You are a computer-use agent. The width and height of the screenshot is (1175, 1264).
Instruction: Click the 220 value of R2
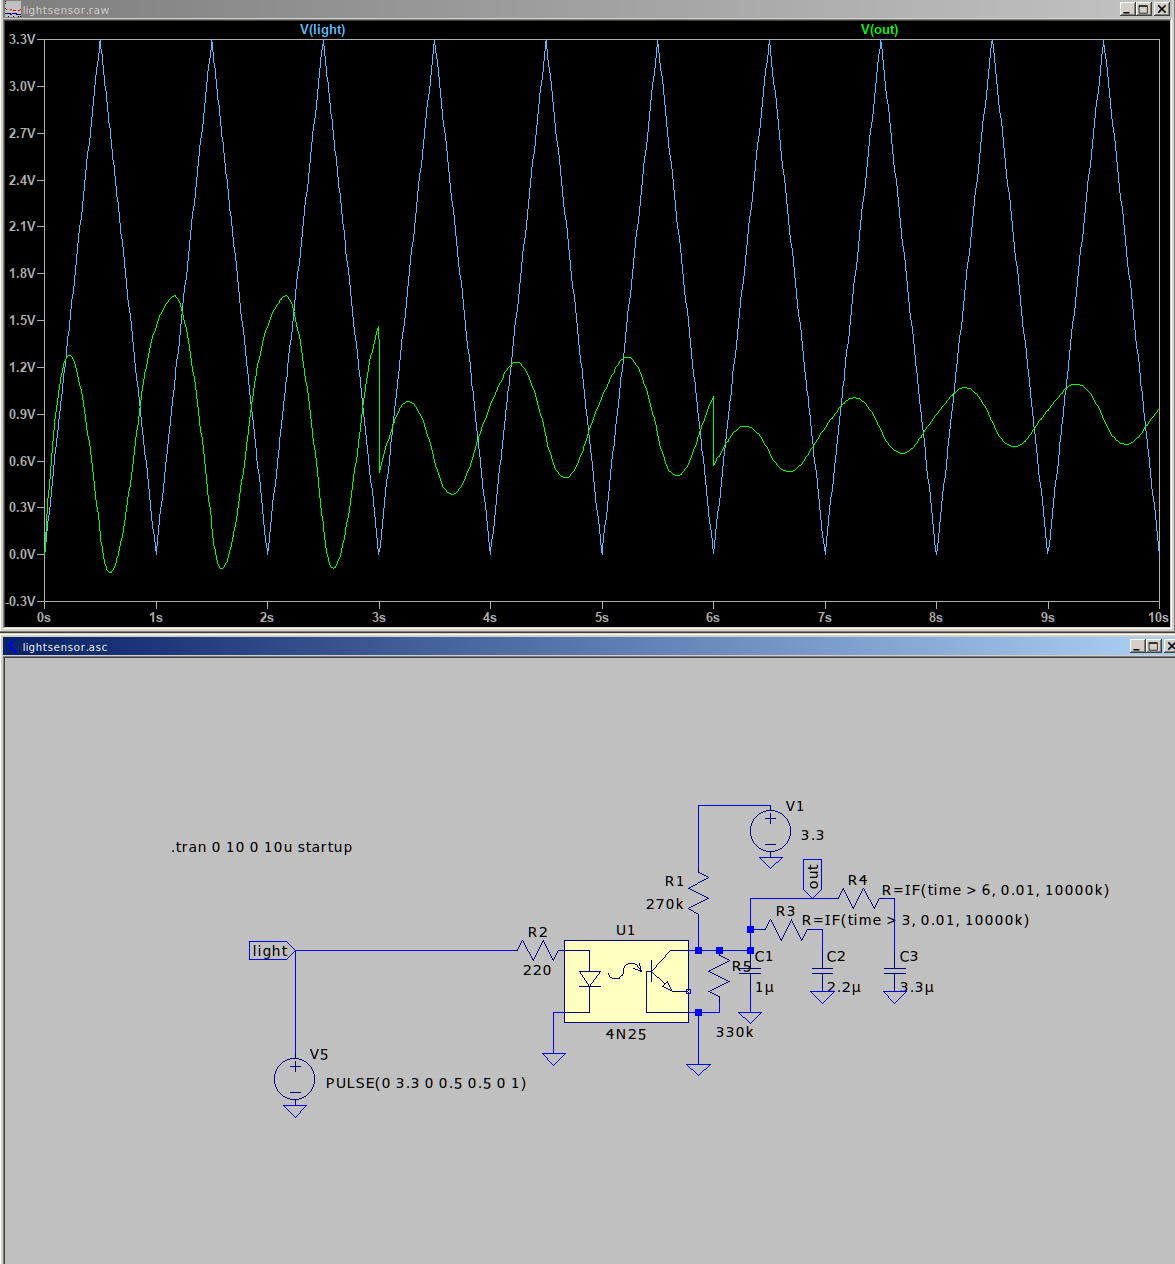point(537,970)
